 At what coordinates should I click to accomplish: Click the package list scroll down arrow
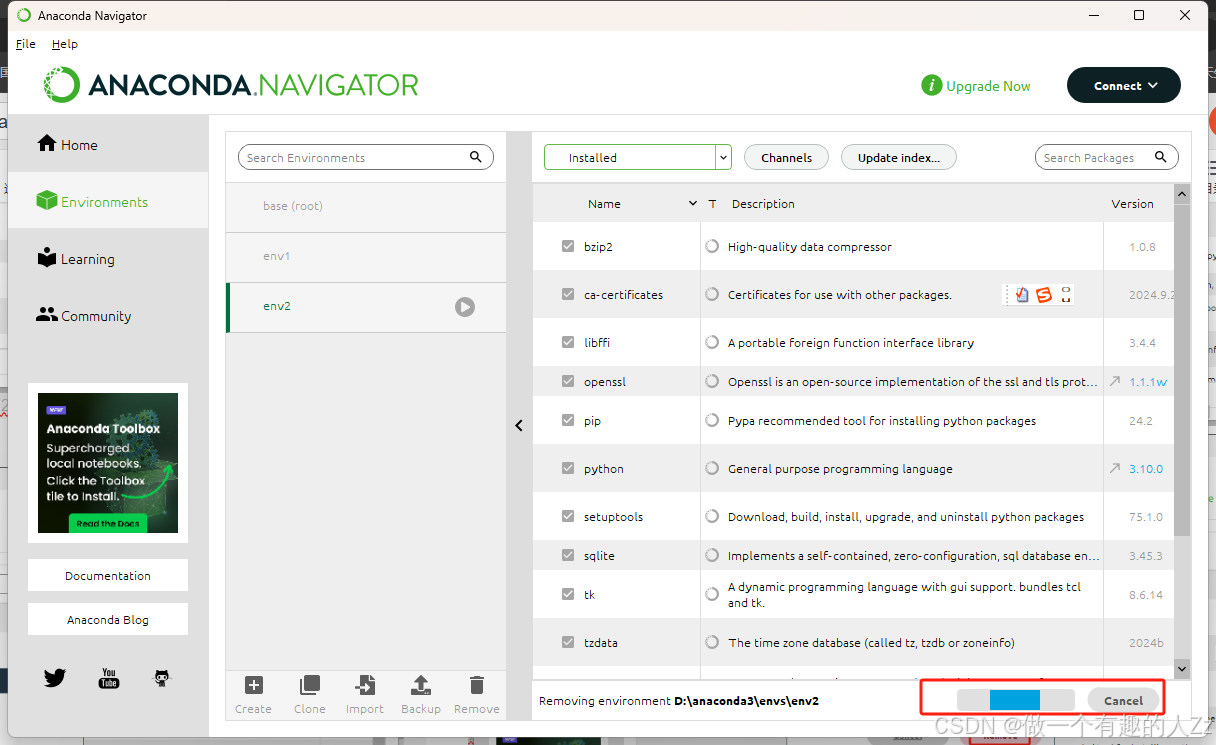click(1182, 668)
